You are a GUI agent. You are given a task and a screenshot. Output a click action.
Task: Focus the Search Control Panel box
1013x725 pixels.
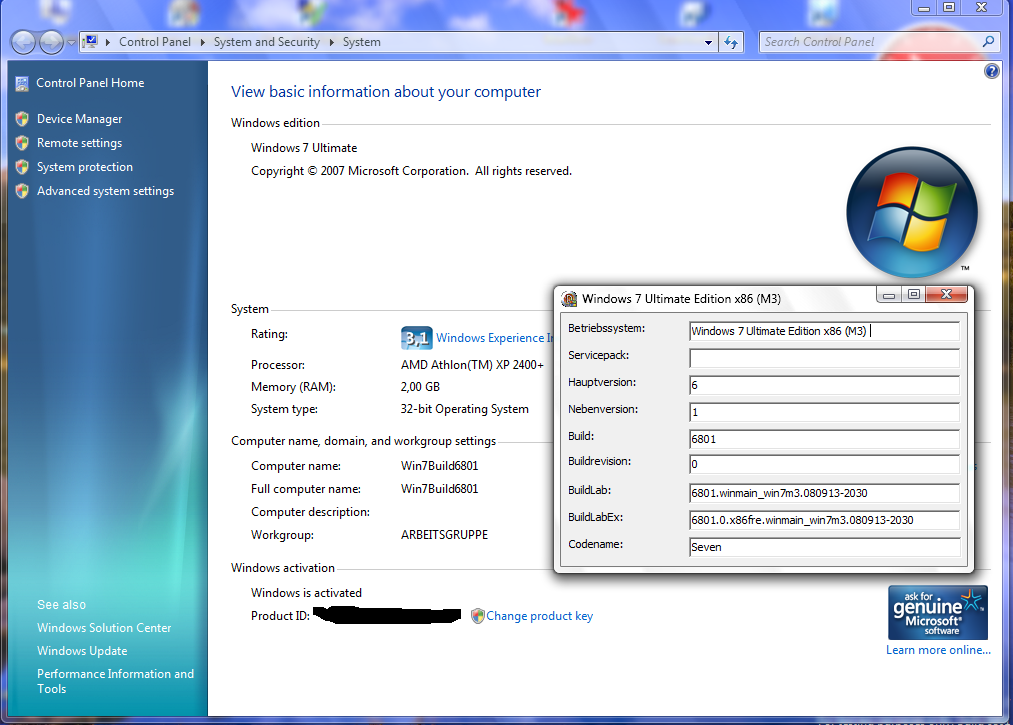(x=869, y=42)
